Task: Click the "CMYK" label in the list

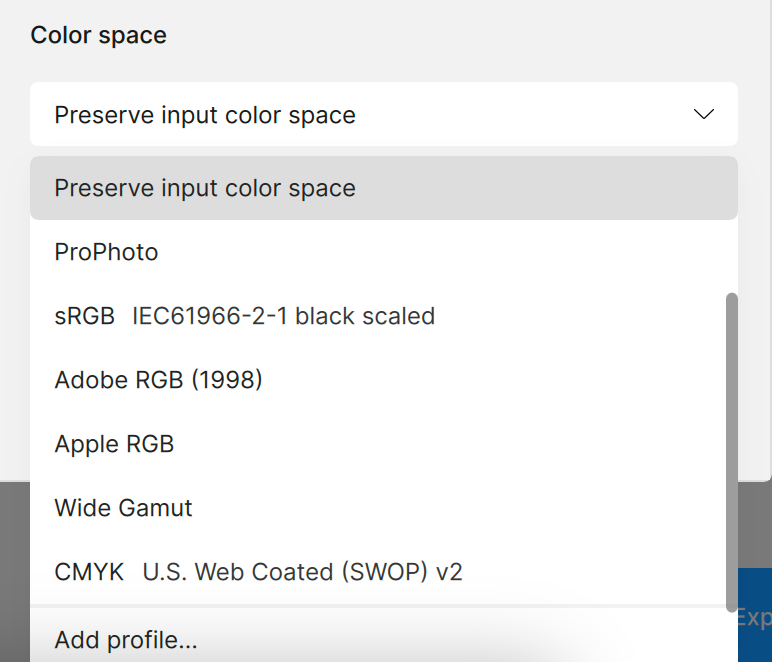Action: click(x=89, y=572)
